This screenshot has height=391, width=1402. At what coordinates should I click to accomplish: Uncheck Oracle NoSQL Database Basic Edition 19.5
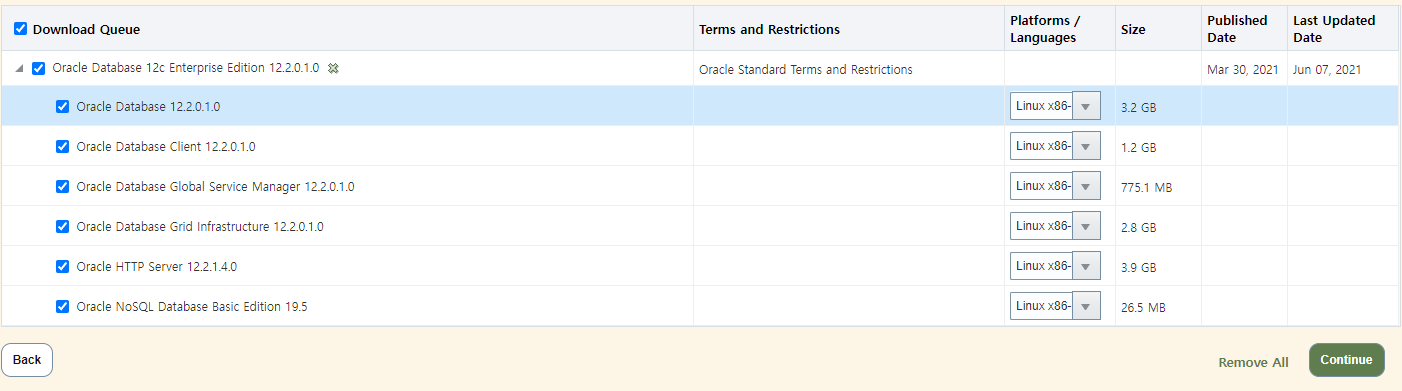[x=63, y=306]
